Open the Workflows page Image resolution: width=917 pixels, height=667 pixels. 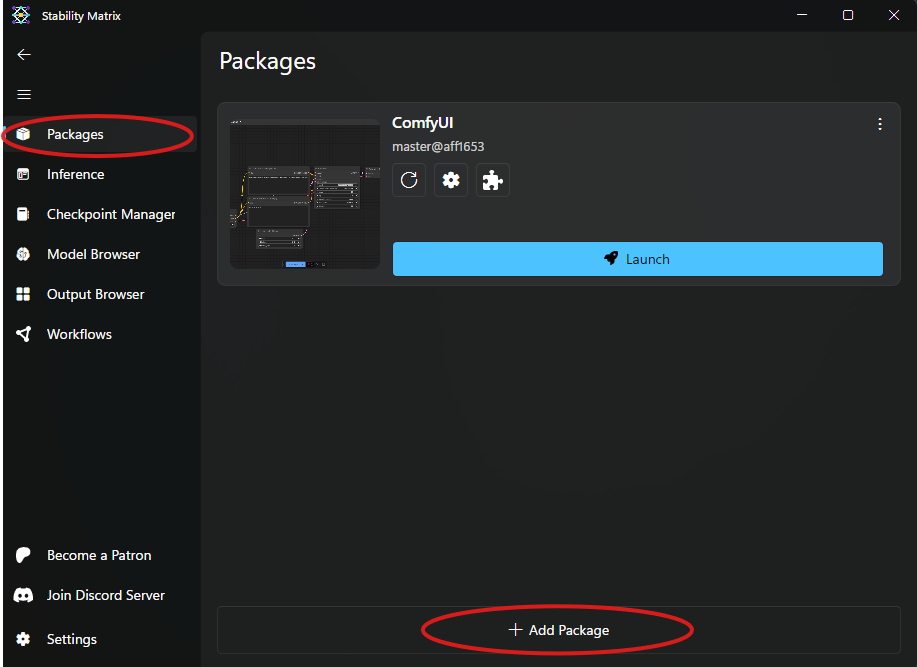(x=101, y=334)
